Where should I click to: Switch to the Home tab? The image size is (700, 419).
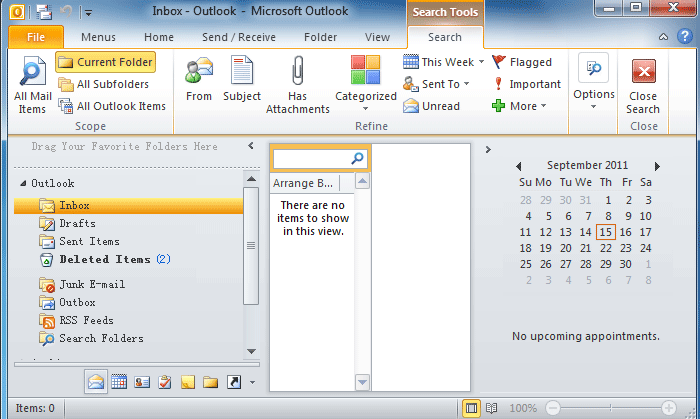(158, 37)
